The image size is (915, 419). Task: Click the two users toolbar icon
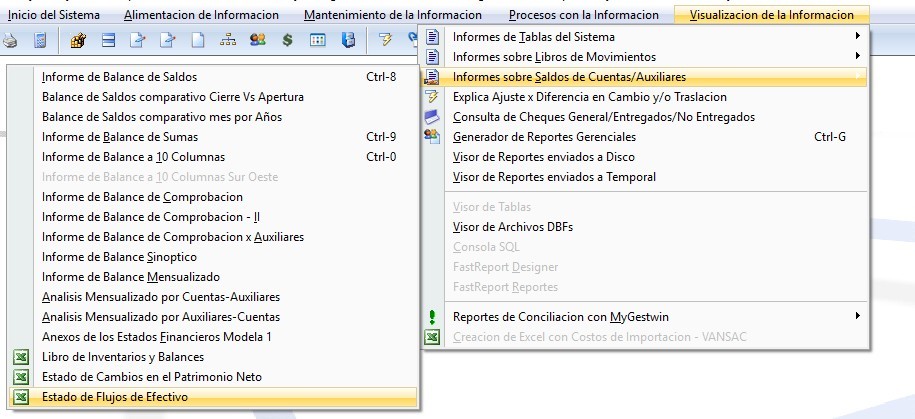point(257,41)
